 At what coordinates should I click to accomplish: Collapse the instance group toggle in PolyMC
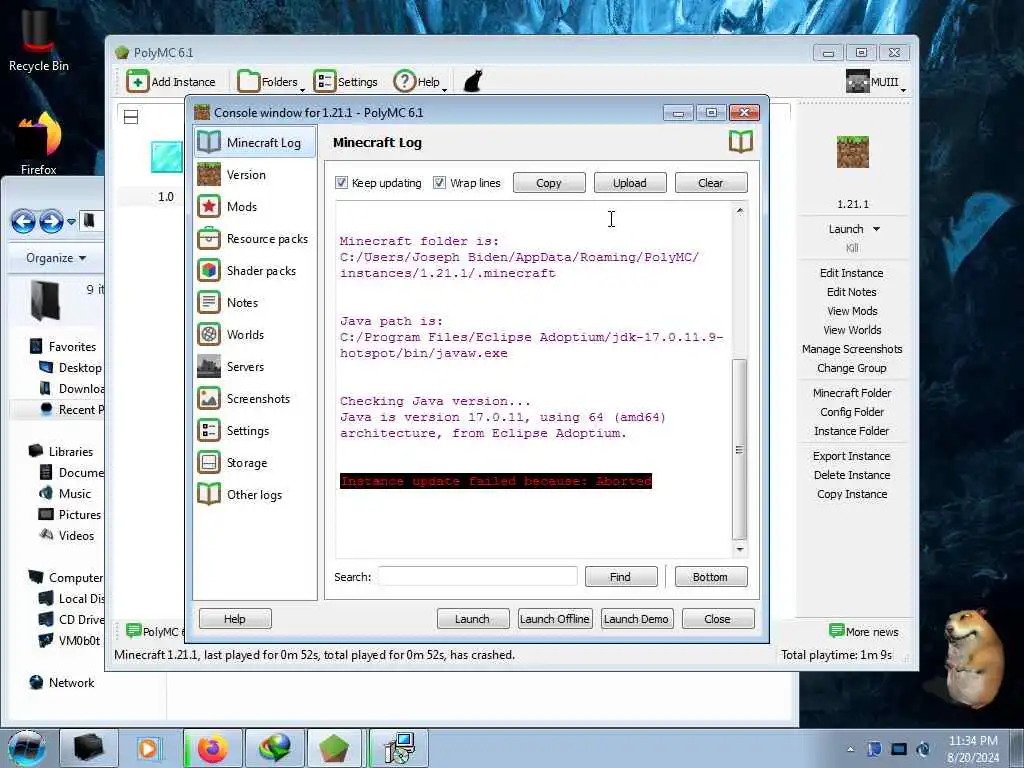coord(131,117)
